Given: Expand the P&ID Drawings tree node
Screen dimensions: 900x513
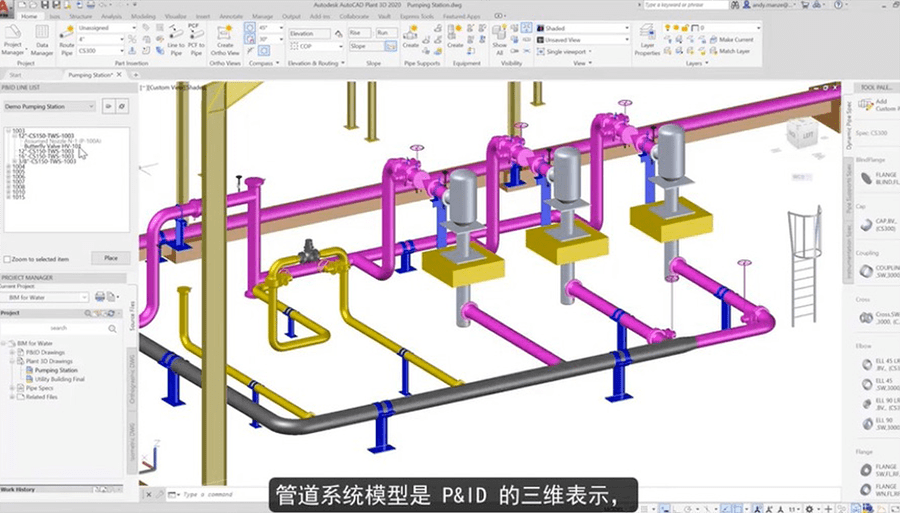Looking at the screenshot, I should click(x=12, y=352).
